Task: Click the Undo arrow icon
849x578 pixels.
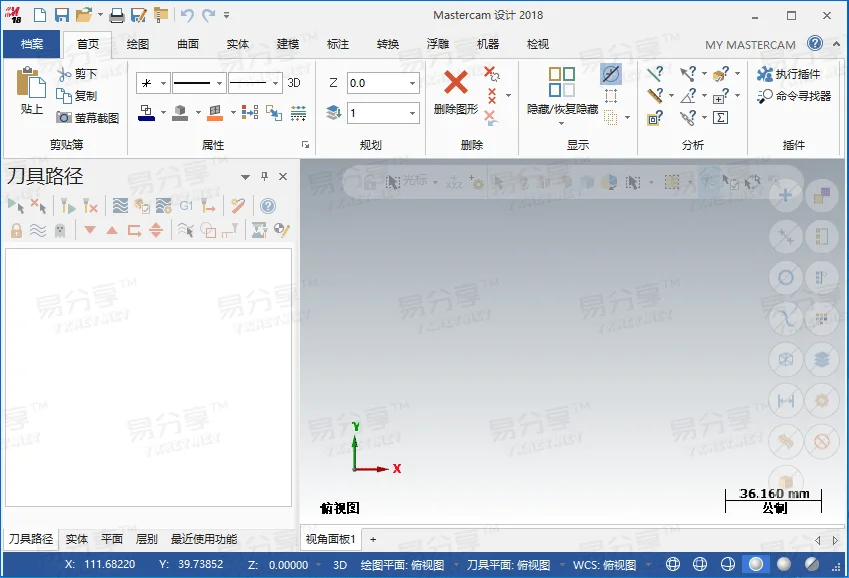Action: pos(187,15)
